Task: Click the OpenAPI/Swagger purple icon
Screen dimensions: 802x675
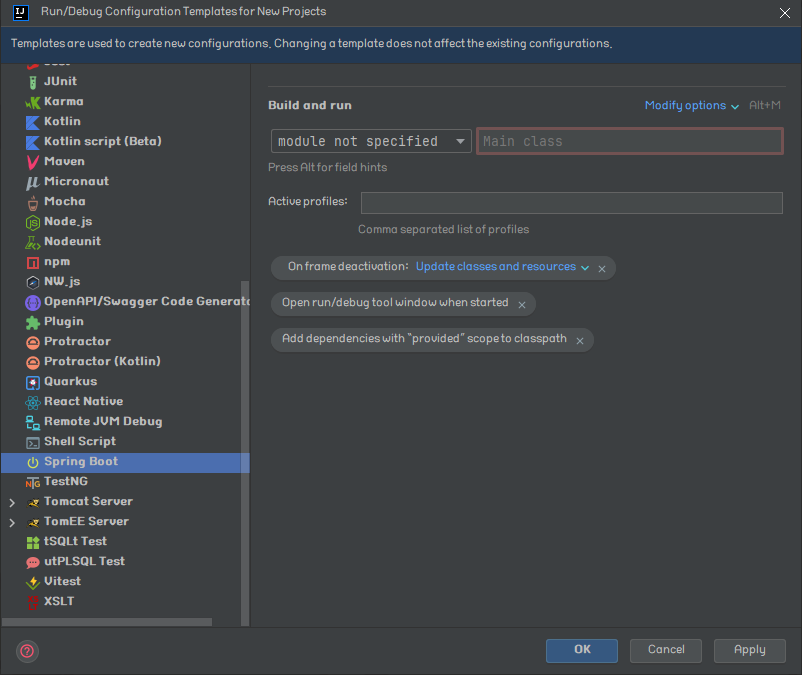Action: pyautogui.click(x=33, y=302)
